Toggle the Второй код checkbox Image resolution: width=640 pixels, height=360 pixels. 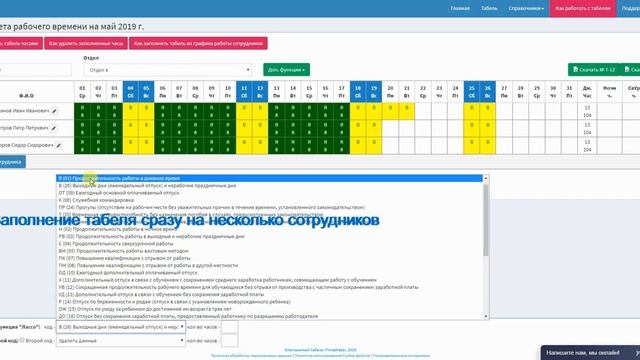(x=22, y=340)
